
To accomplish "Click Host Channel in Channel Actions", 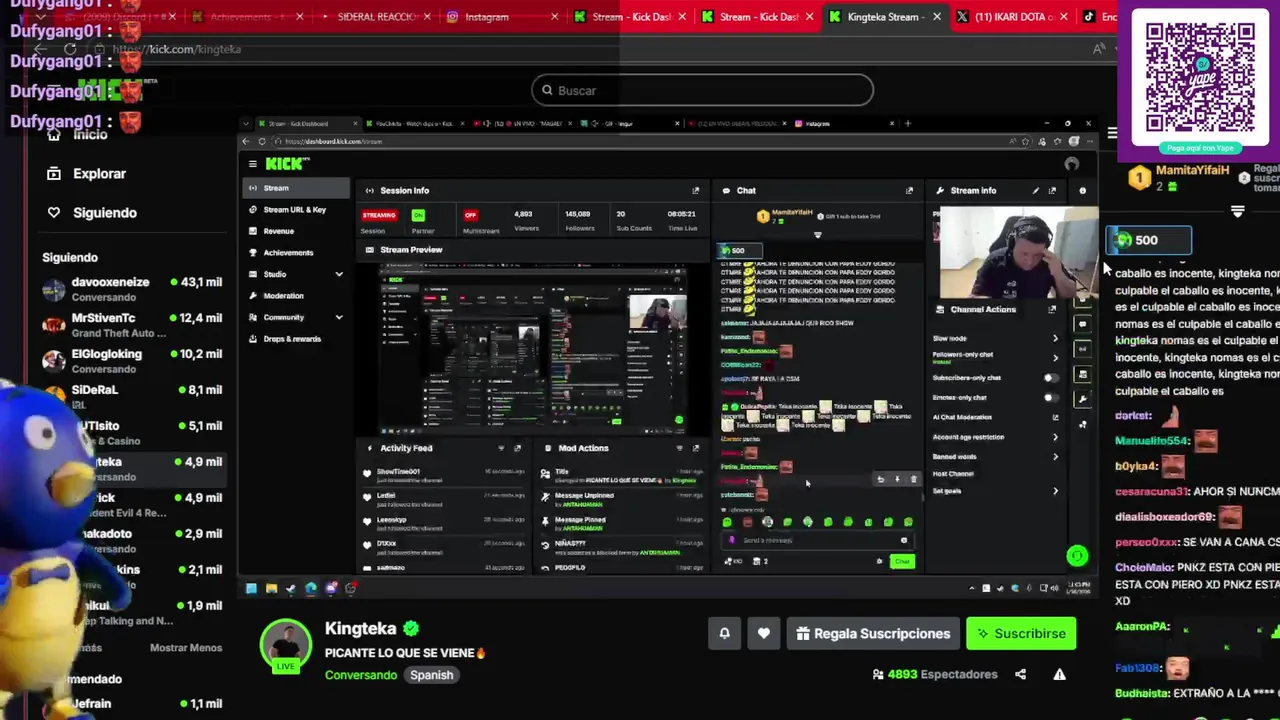I will 953,474.
